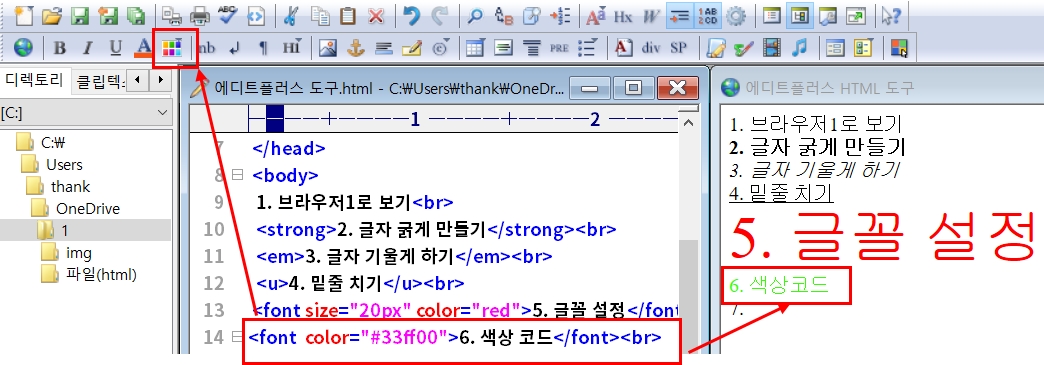1044x365 pixels.
Task: Open a file with folder icon
Action: tap(52, 16)
